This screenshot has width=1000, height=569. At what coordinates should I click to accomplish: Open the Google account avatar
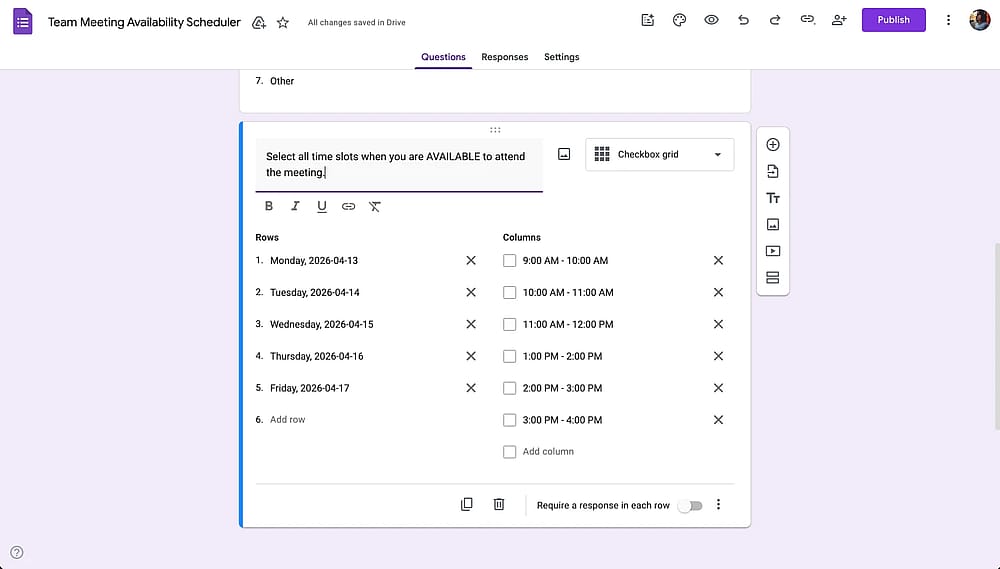(980, 20)
